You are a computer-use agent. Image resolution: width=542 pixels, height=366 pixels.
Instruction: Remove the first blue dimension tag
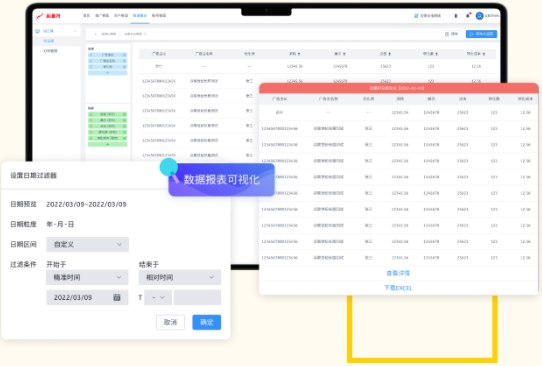click(124, 55)
